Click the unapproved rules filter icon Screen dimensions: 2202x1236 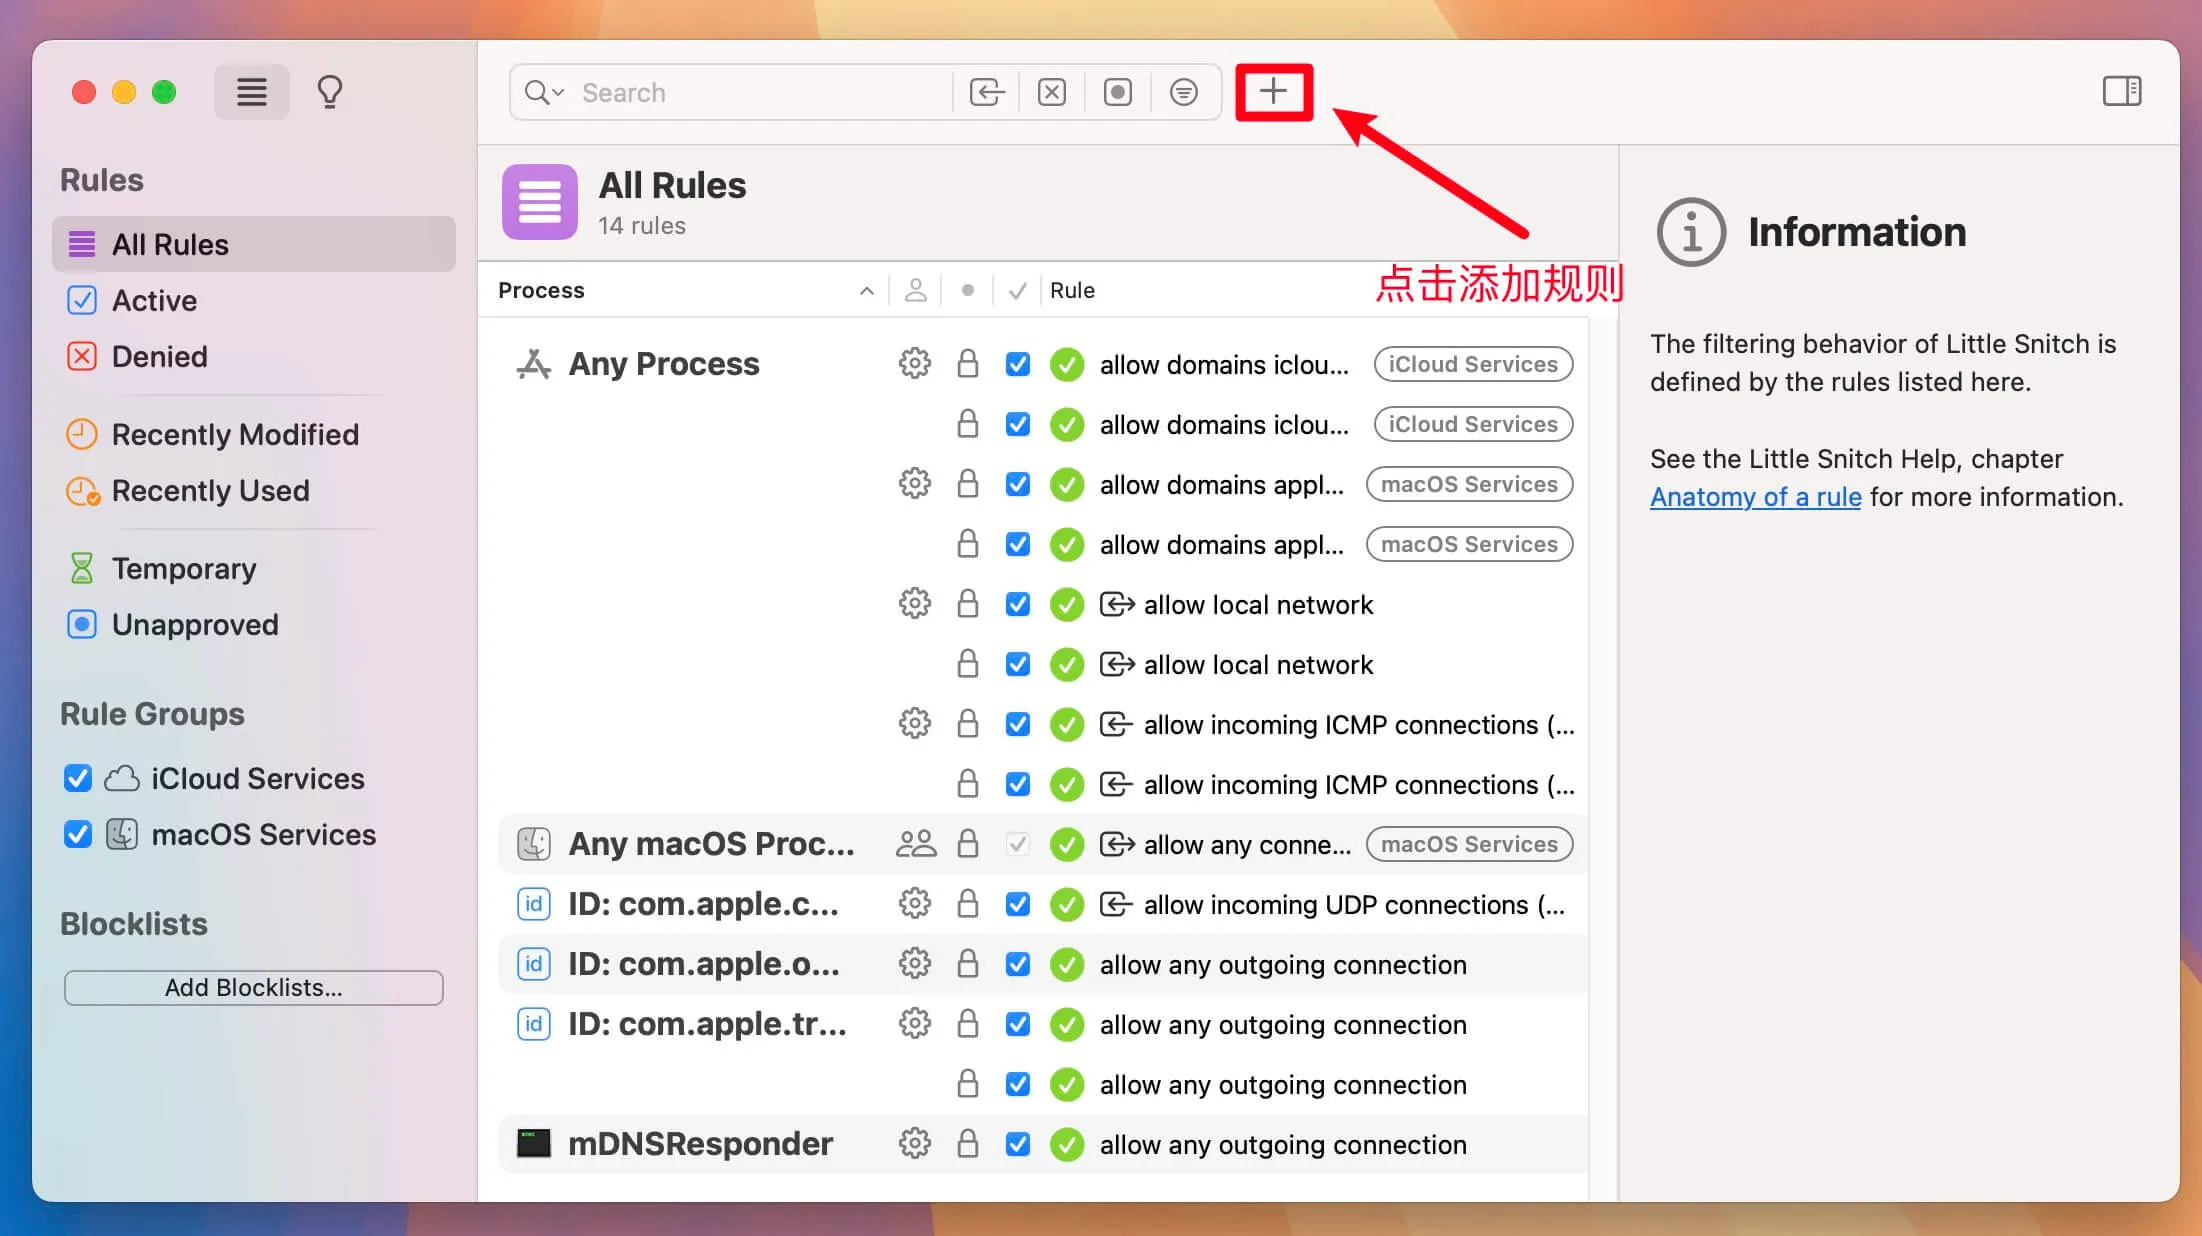point(1117,92)
